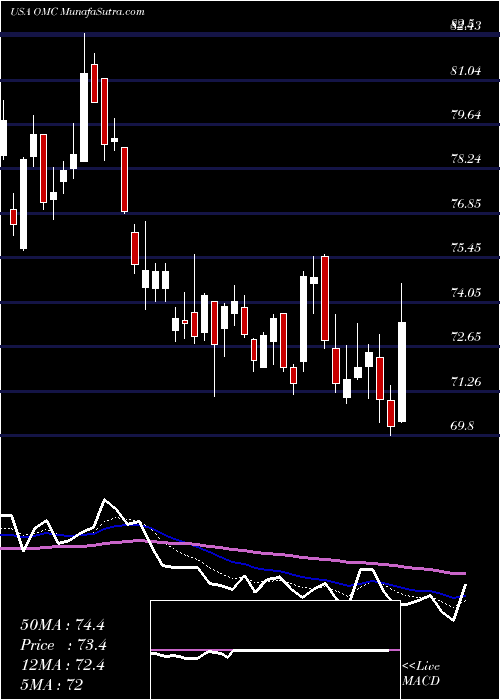The width and height of the screenshot is (500, 700).
Task: Click the '<<Live MACD' label
Action: tap(421, 673)
